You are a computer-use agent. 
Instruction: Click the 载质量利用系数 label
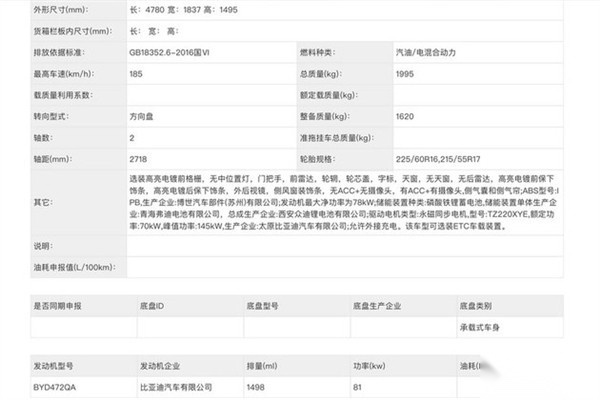(x=63, y=95)
